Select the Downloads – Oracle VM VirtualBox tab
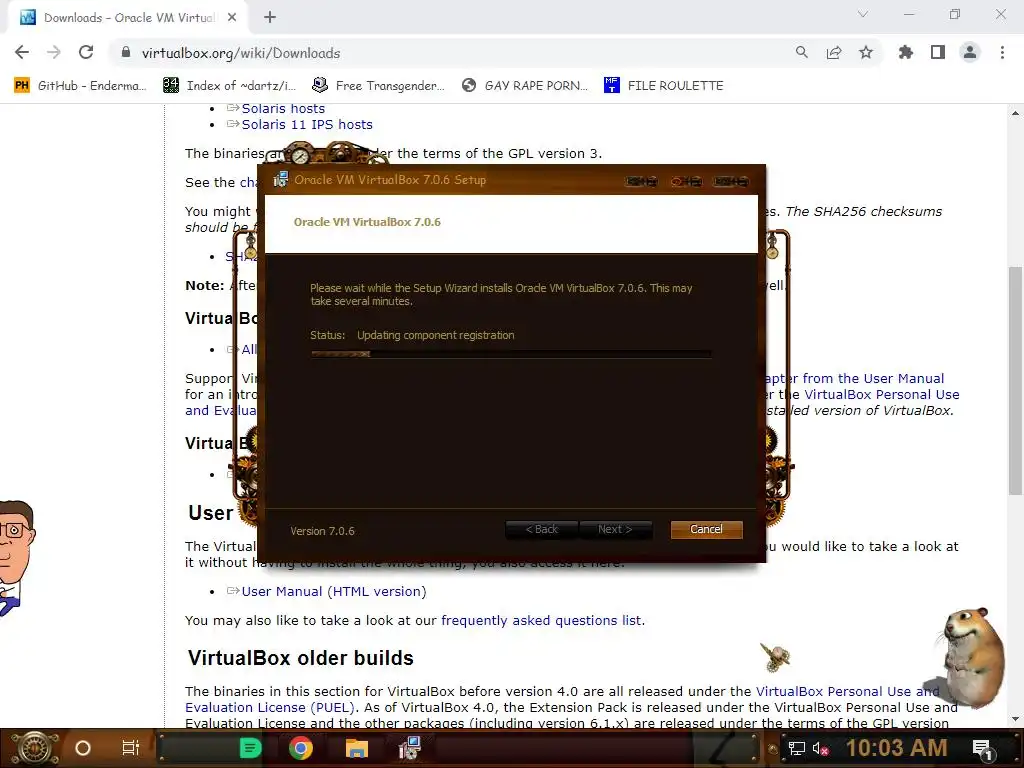 (129, 18)
